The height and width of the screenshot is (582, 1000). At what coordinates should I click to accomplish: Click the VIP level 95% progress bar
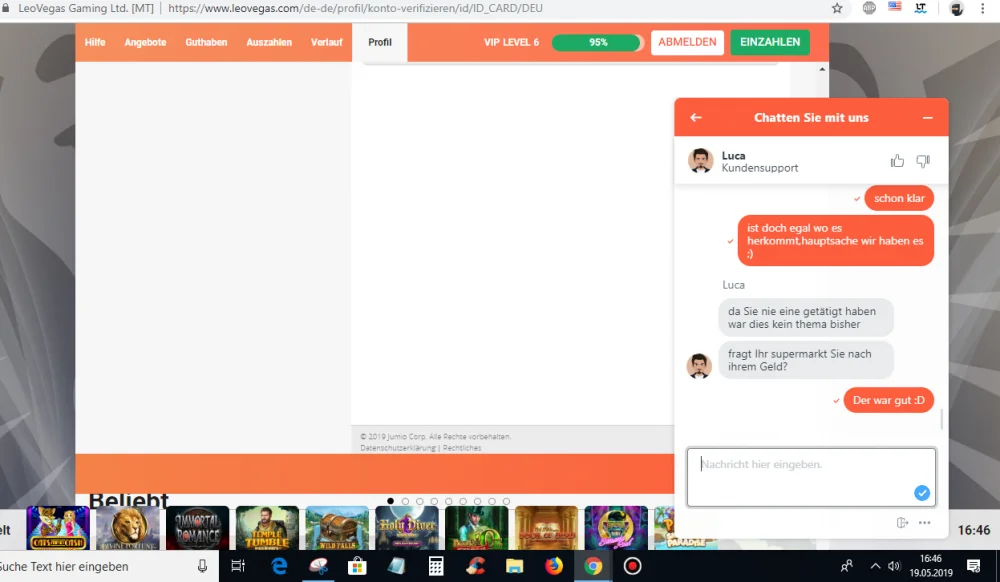598,42
